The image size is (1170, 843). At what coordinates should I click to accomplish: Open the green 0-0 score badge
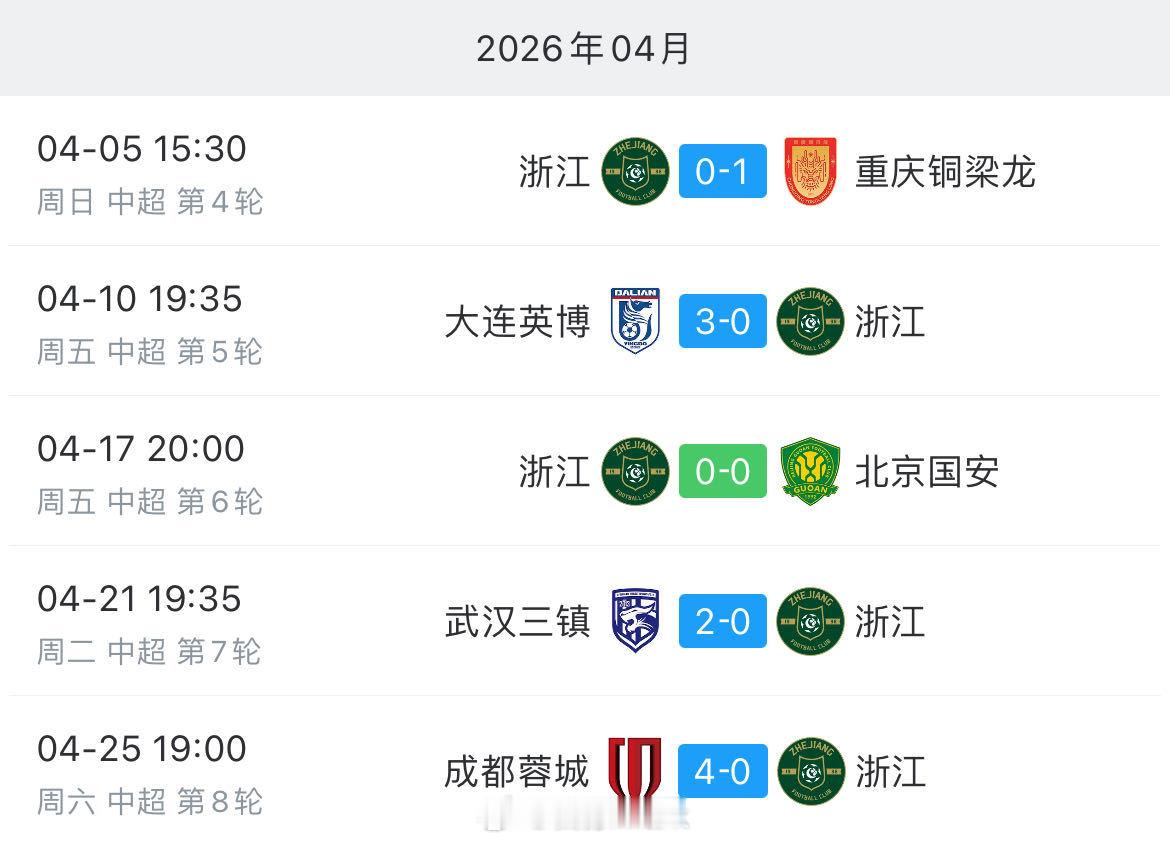tap(722, 472)
